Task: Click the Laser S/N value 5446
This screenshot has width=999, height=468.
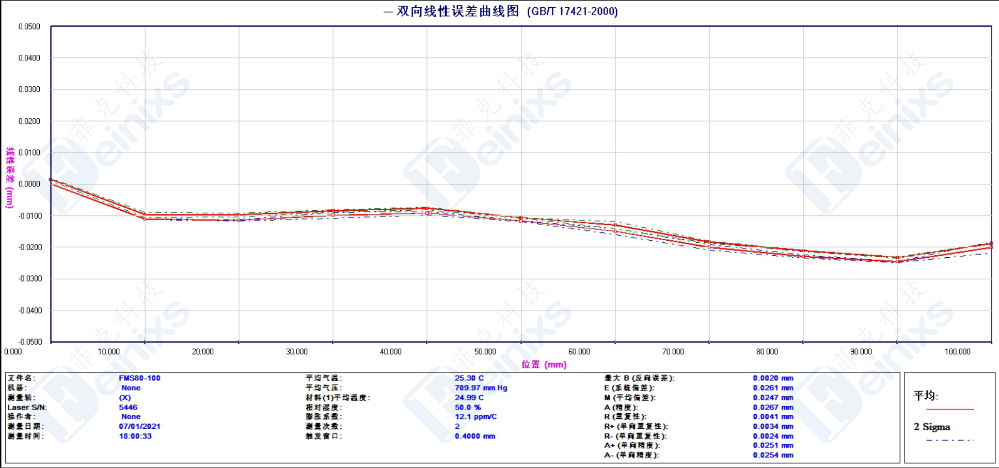Action: (128, 407)
